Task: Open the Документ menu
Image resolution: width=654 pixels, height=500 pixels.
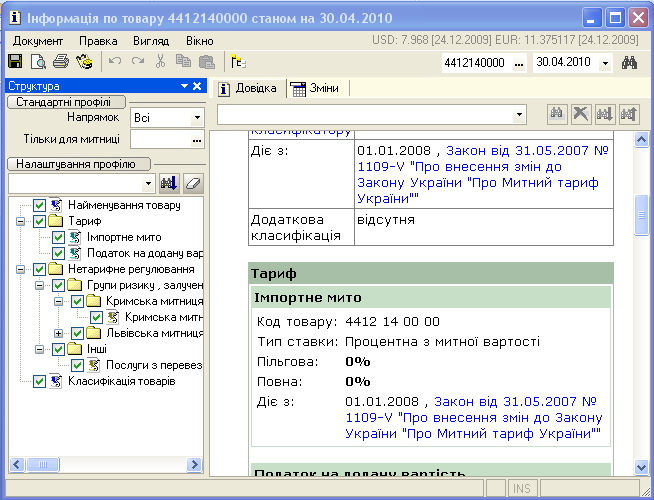Action: coord(38,41)
